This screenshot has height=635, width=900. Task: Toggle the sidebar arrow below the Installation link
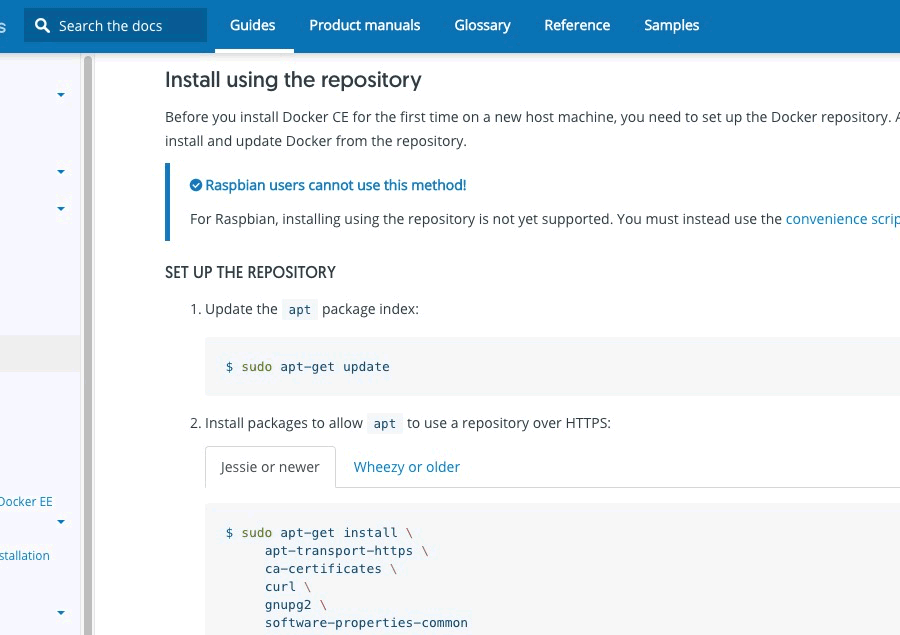point(61,612)
